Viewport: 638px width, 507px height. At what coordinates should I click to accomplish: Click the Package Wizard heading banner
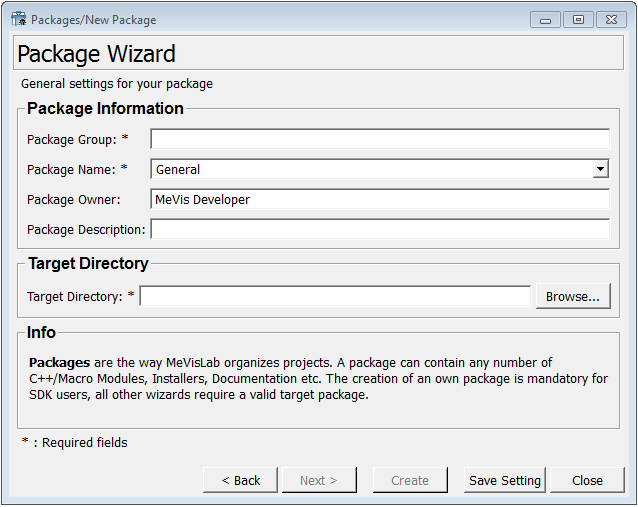[x=318, y=54]
